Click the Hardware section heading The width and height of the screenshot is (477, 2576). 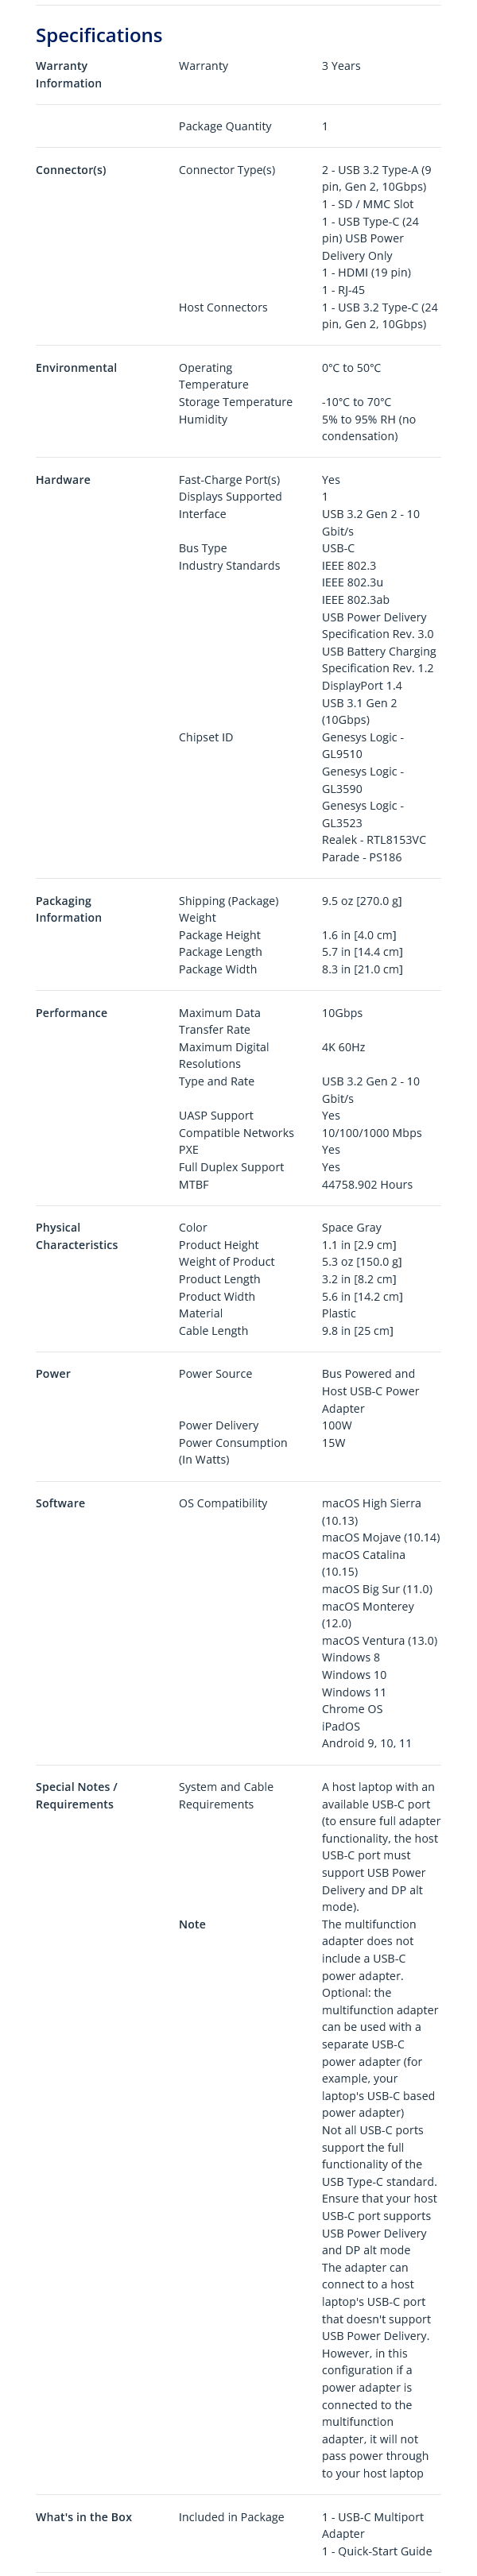(x=62, y=480)
